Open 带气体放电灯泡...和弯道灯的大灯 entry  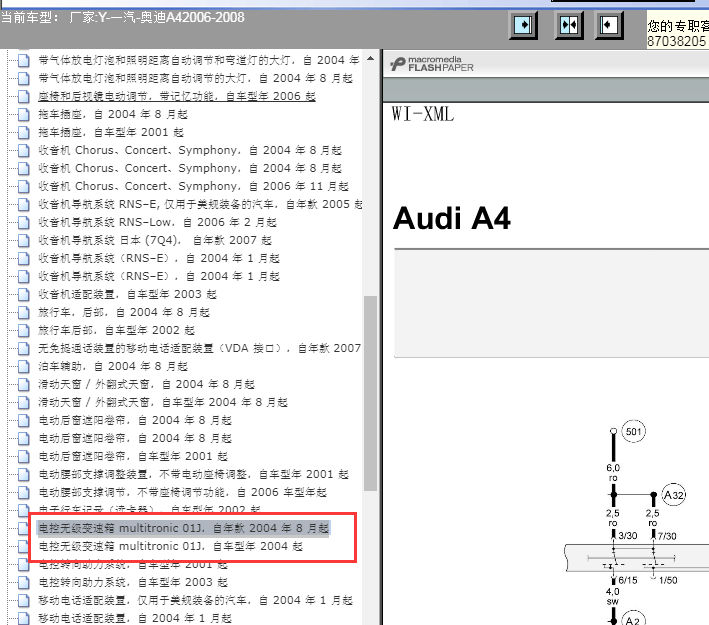(199, 60)
